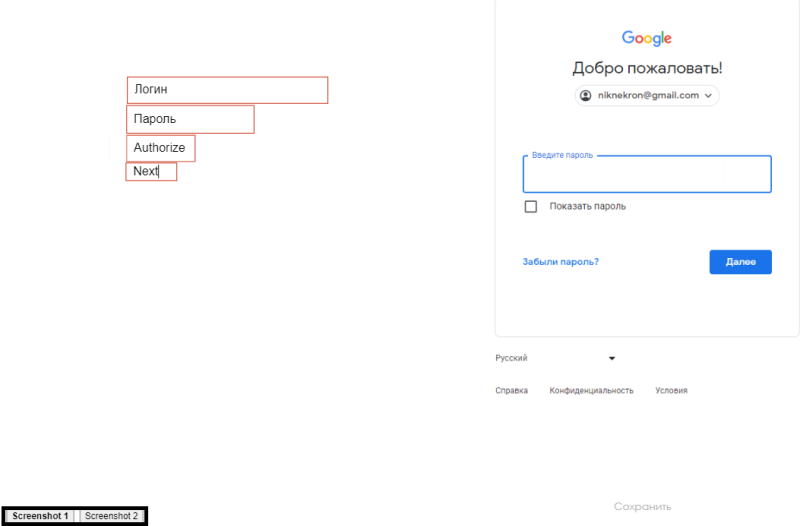
Task: Open the Русский language selector
Action: click(x=555, y=358)
